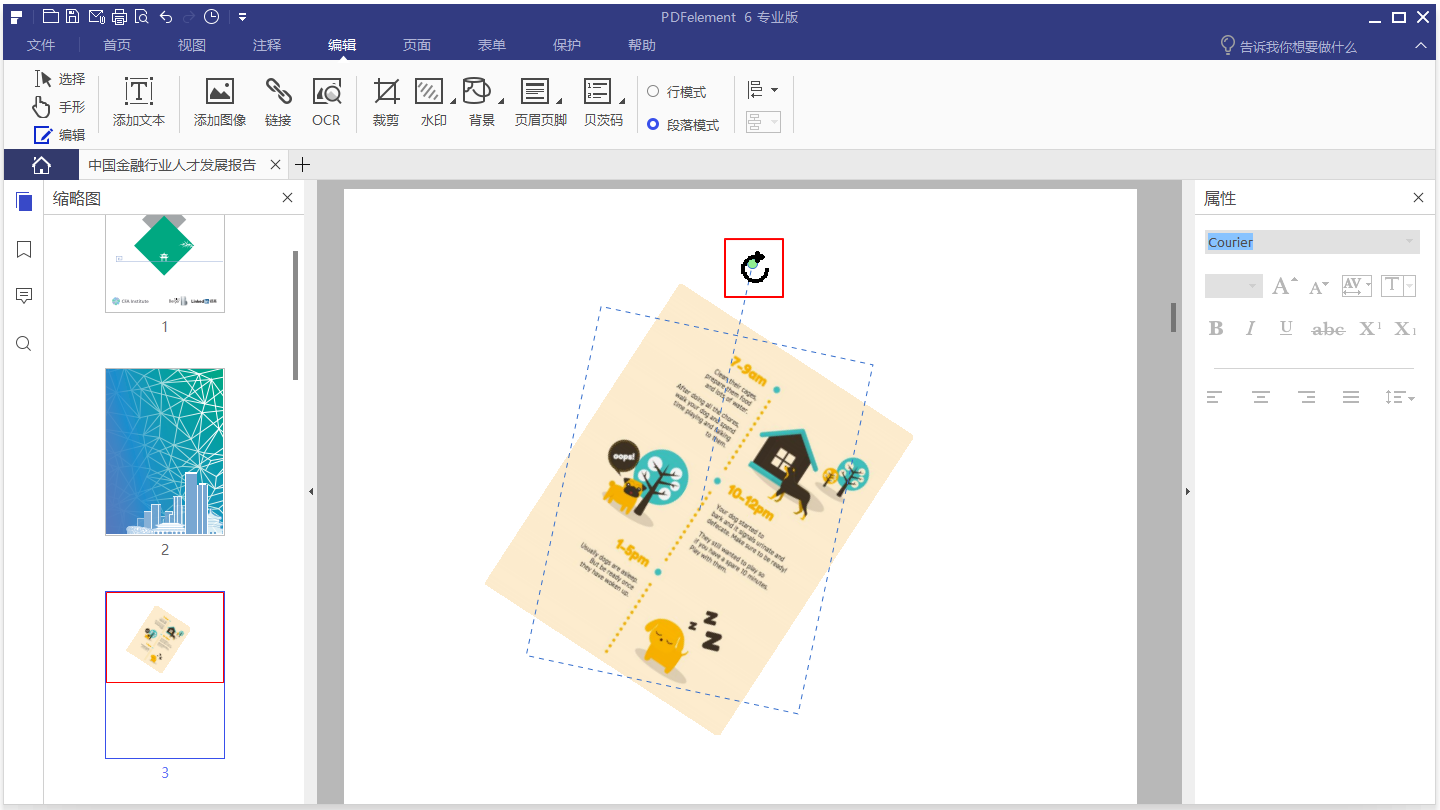
Task: Select 段落模式 paragraph mode radio button
Action: 683,125
